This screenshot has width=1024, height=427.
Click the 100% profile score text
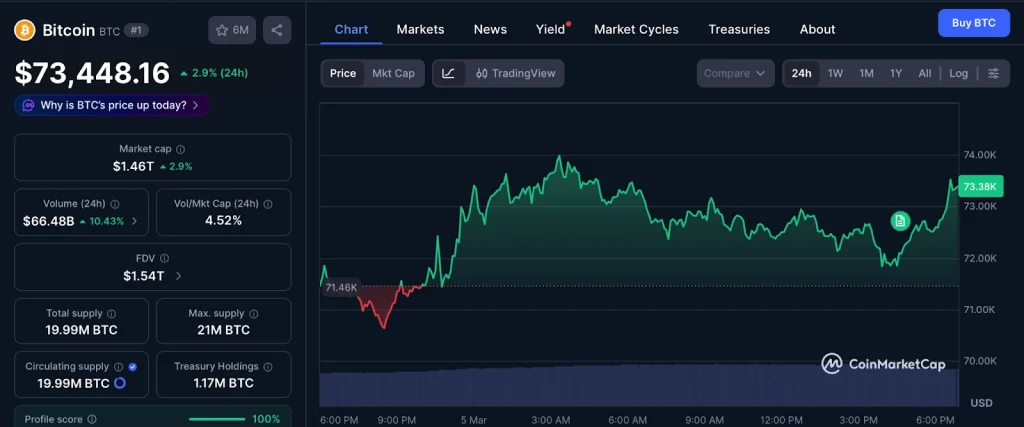[266, 419]
